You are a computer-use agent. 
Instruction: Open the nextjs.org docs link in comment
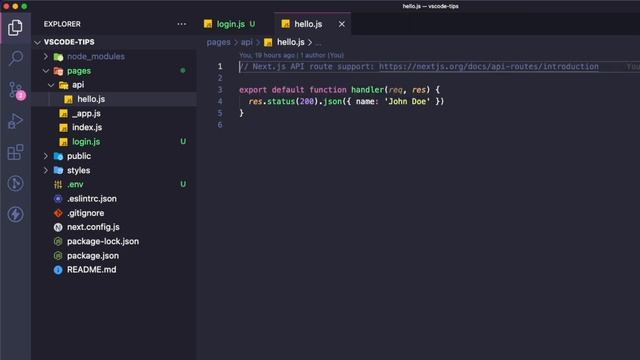(489, 67)
